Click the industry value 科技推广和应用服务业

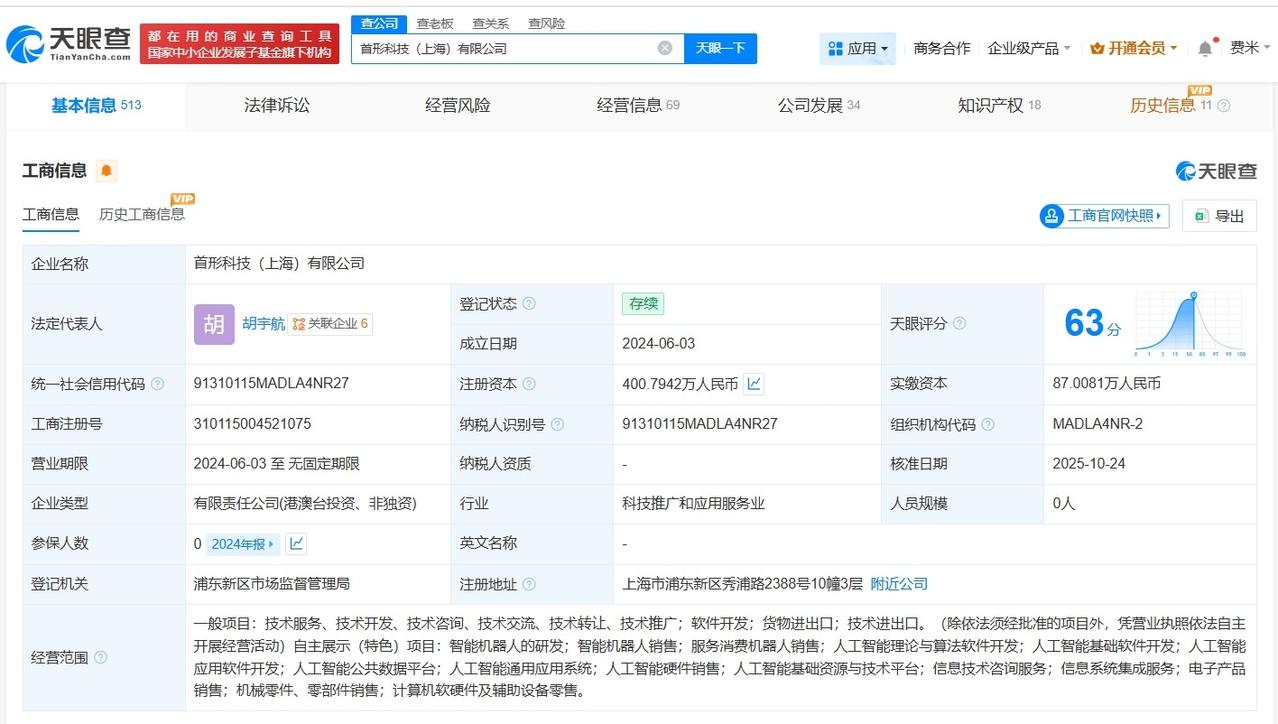coord(693,504)
